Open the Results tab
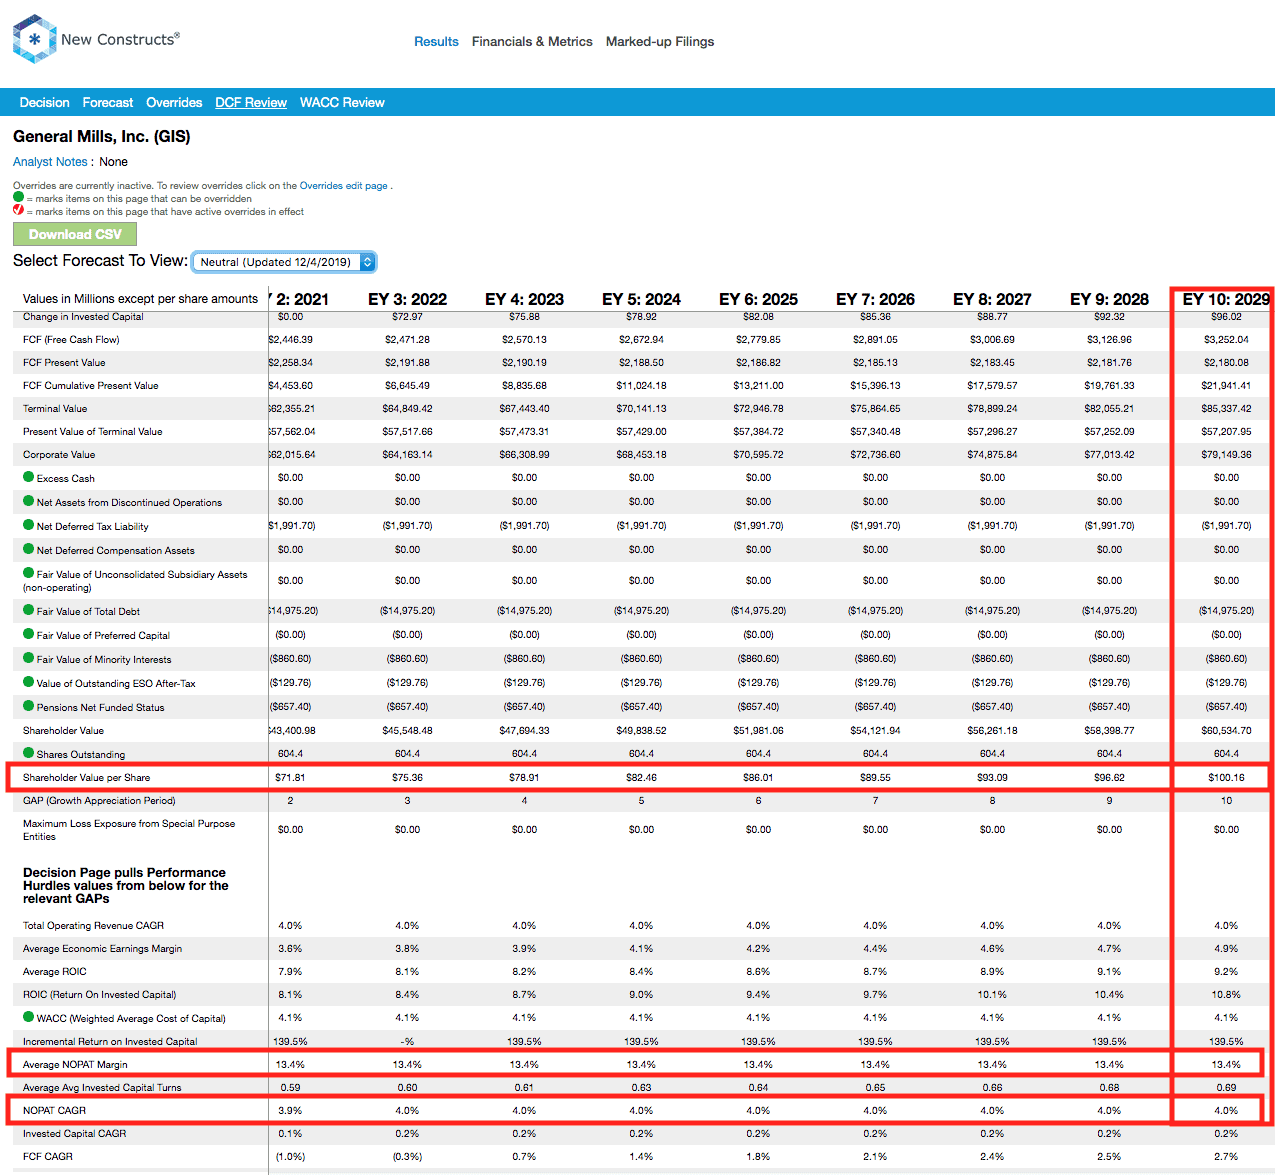The height and width of the screenshot is (1175, 1275). pyautogui.click(x=436, y=42)
